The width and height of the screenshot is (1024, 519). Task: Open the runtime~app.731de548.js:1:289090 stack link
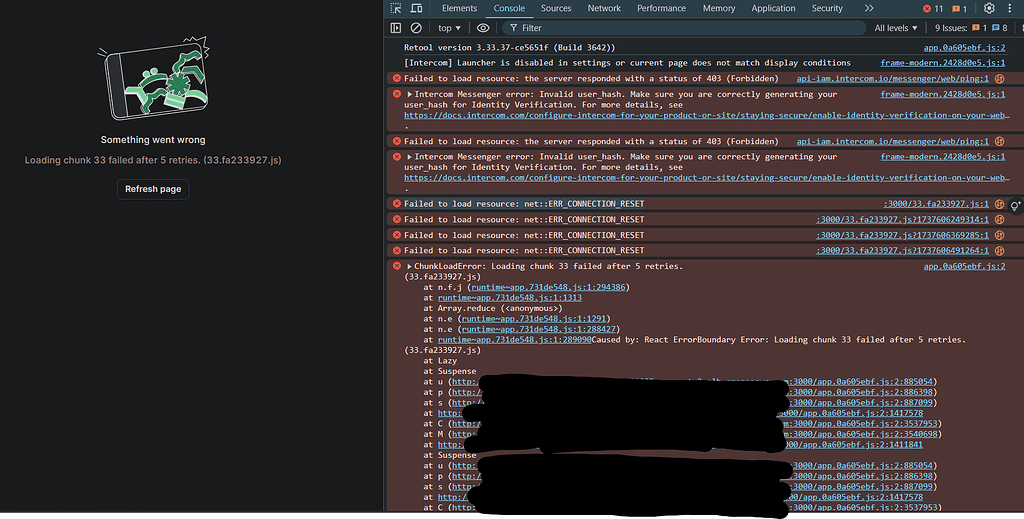pyautogui.click(x=515, y=340)
